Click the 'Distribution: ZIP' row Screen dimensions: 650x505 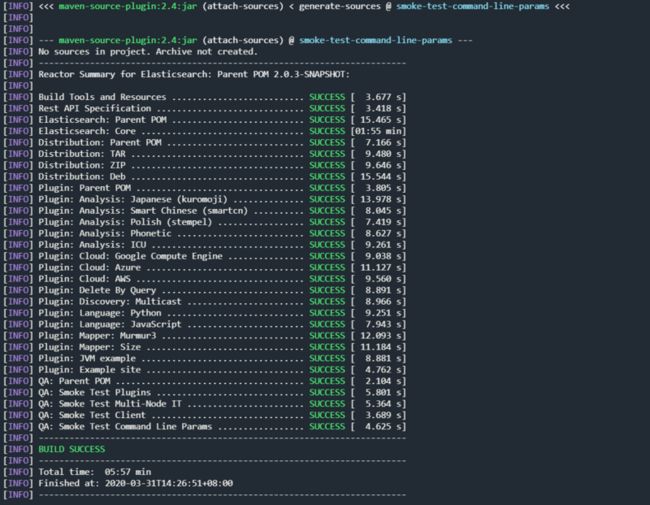204,165
